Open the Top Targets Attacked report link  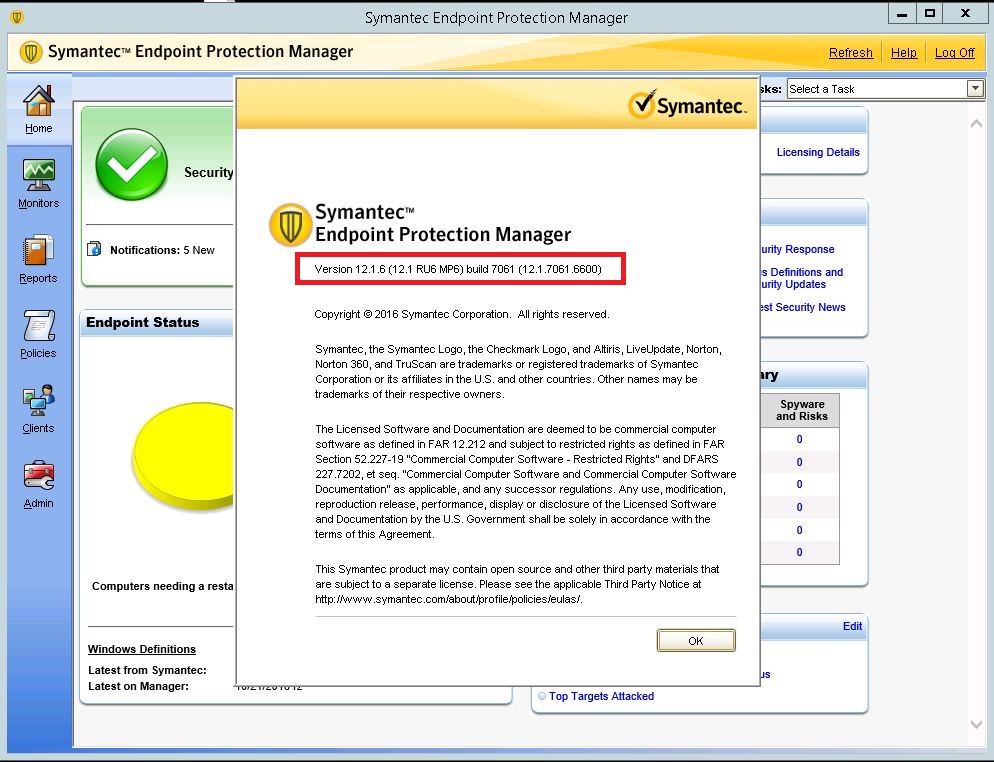(x=601, y=696)
